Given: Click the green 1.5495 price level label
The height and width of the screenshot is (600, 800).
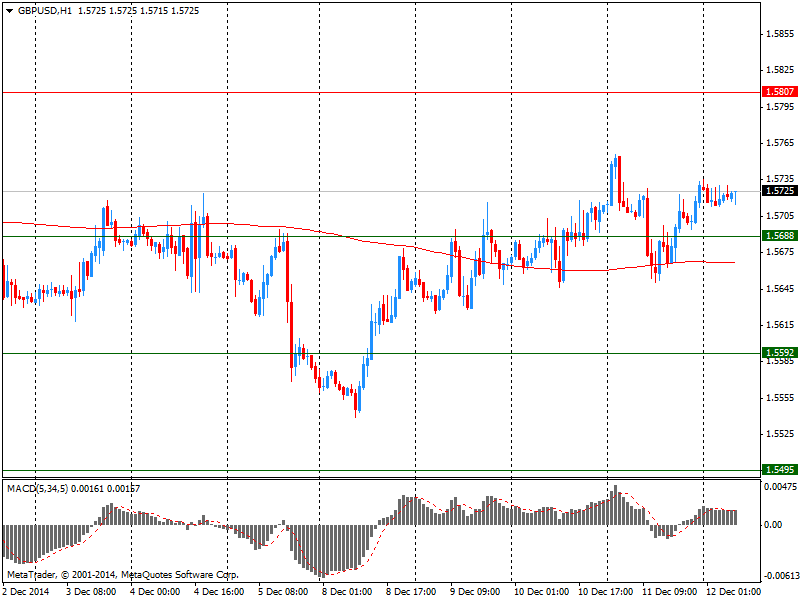Looking at the screenshot, I should (x=780, y=470).
